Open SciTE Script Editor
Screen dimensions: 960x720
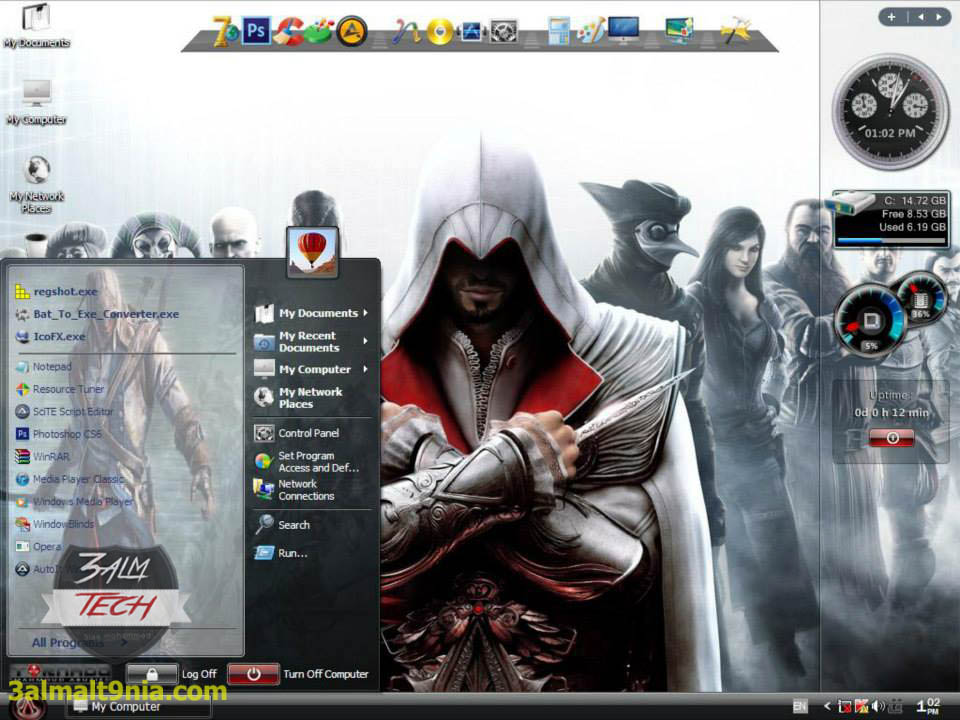coord(126,411)
